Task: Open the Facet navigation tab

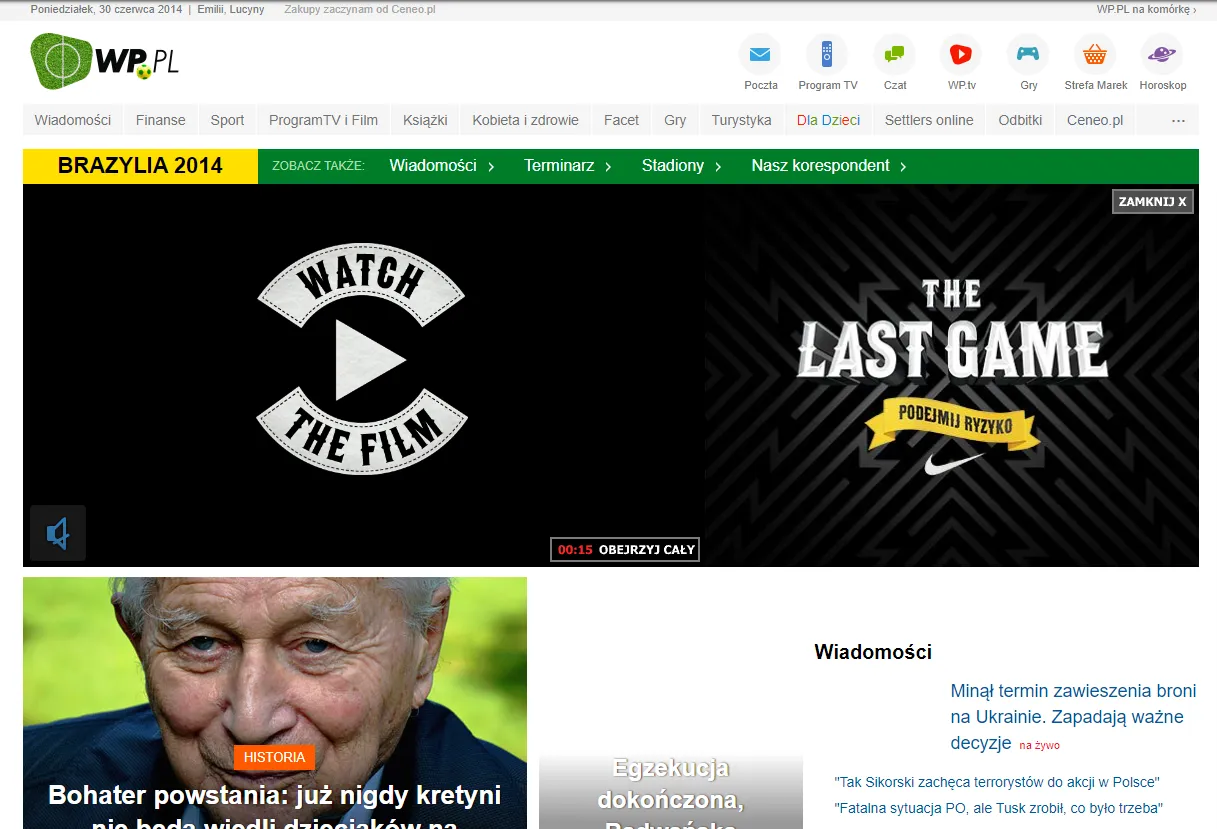Action: pyautogui.click(x=621, y=120)
